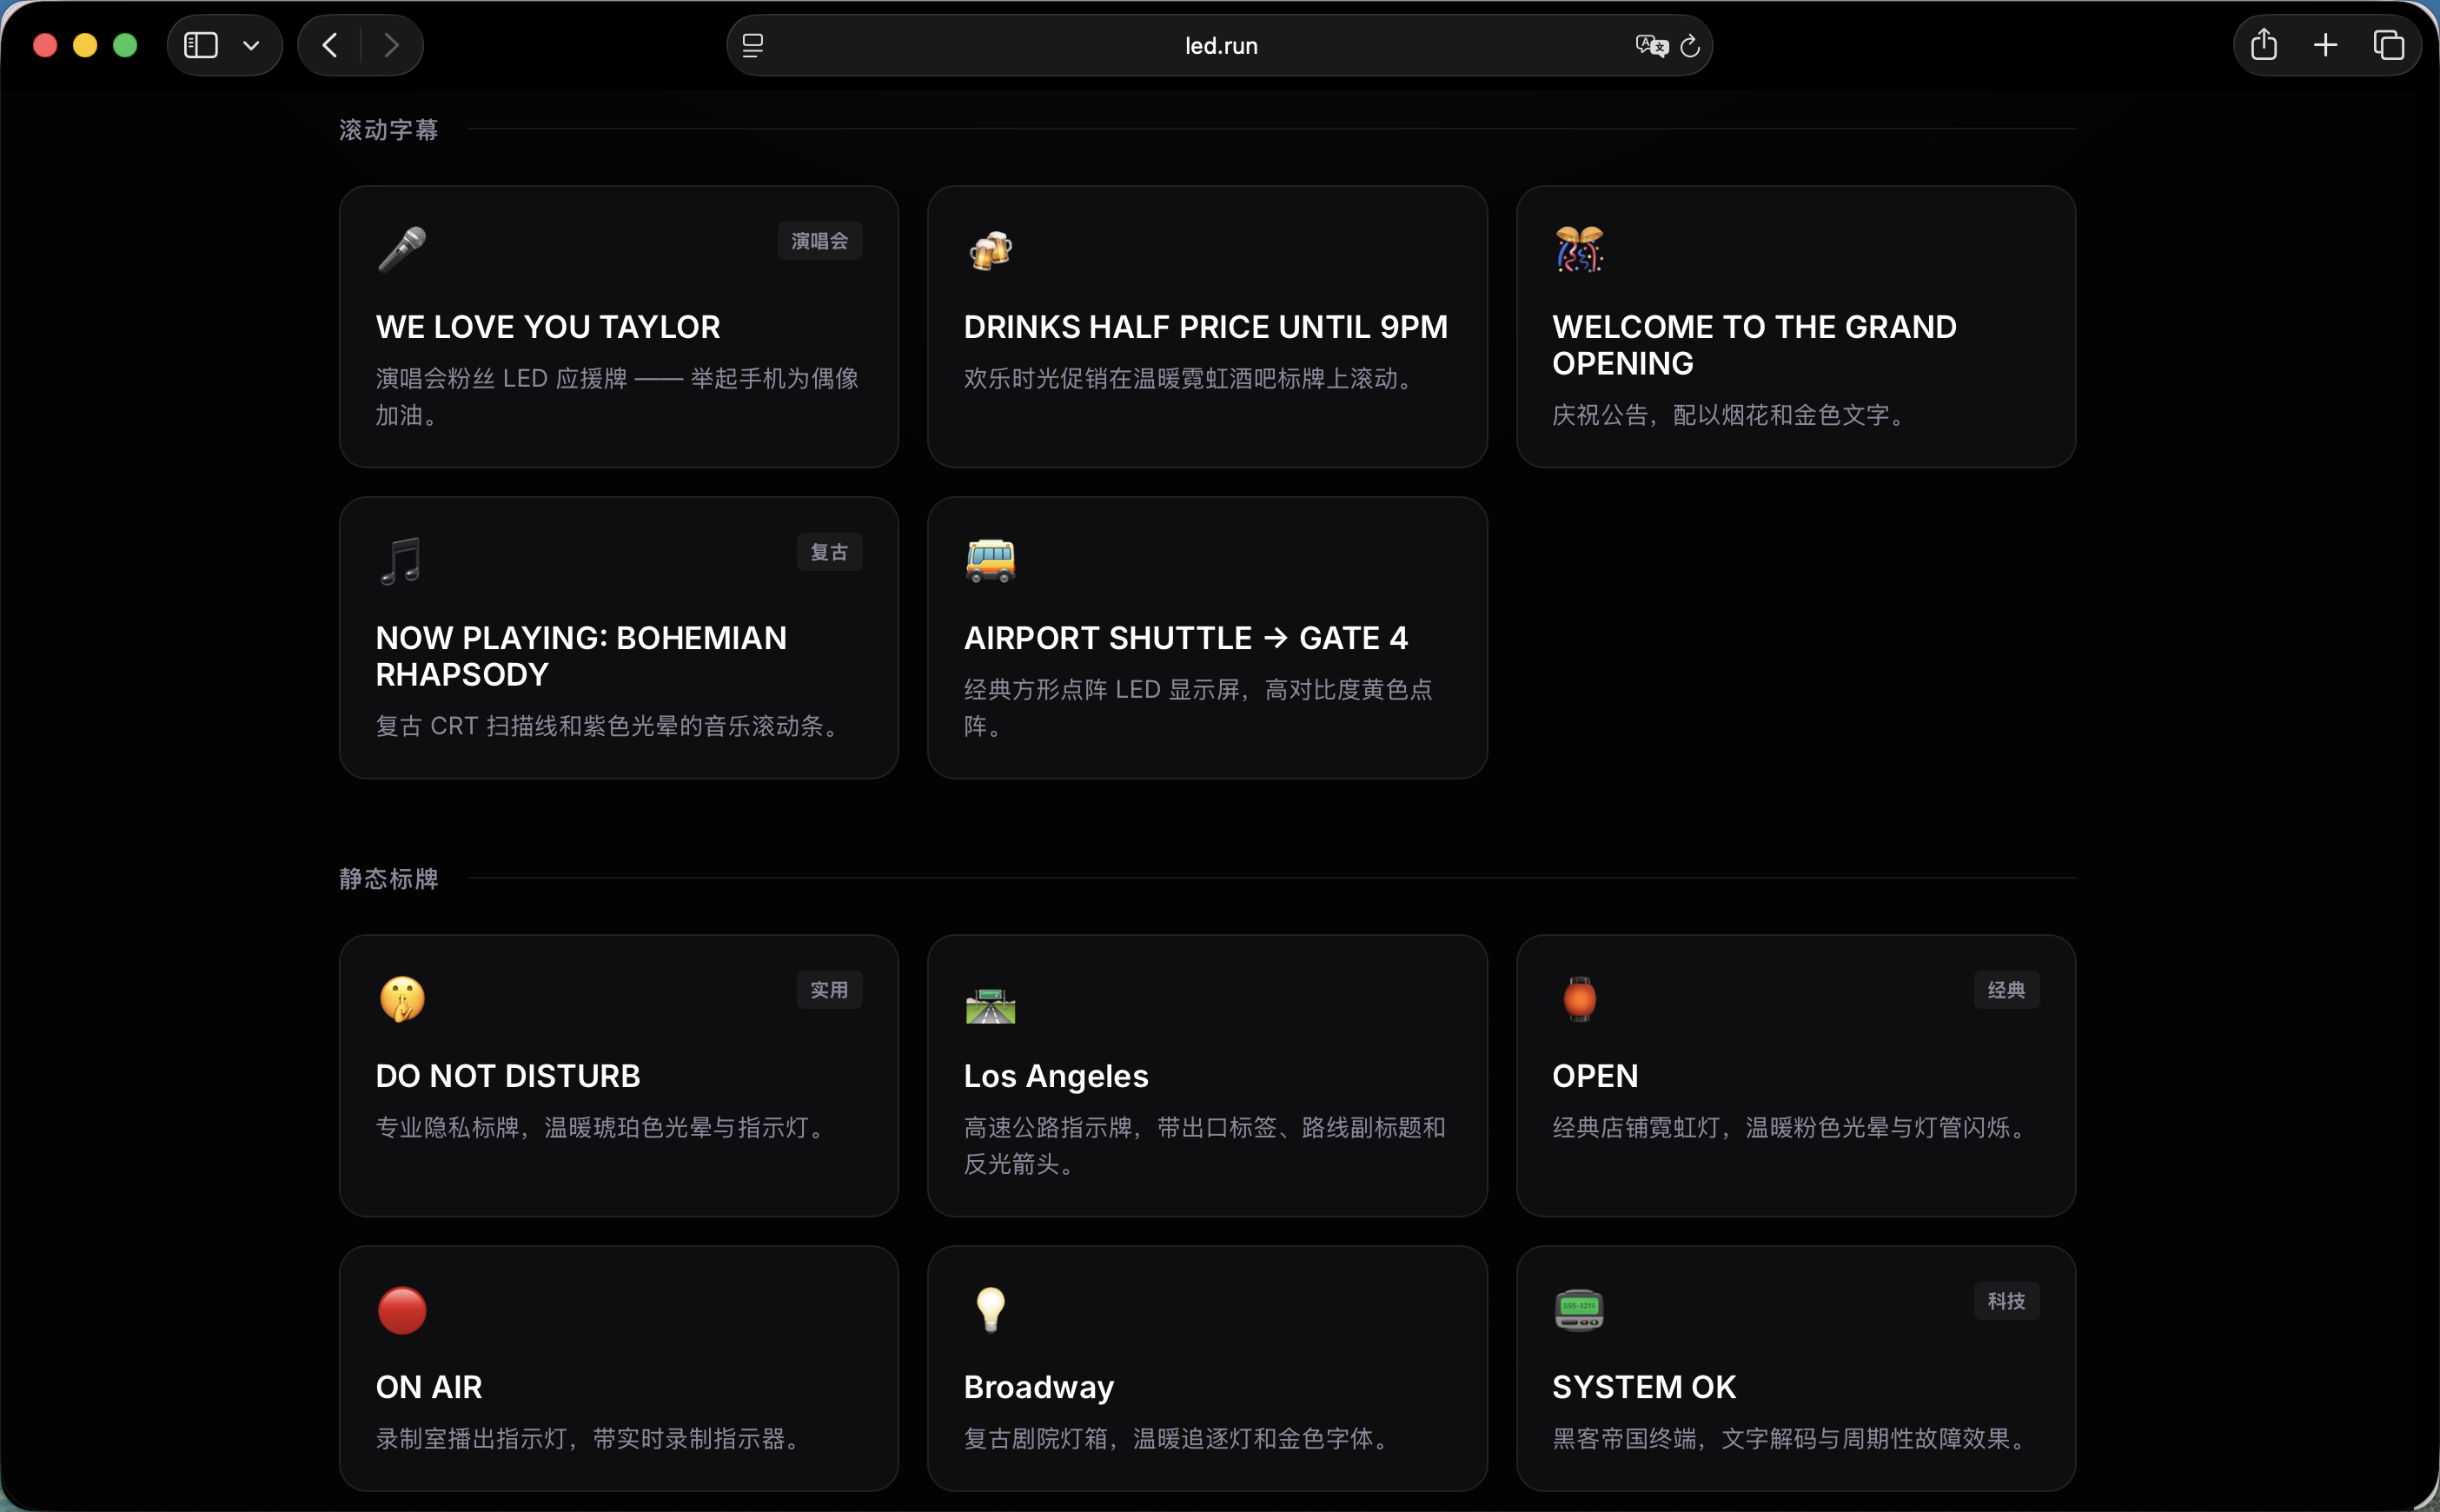Image resolution: width=2440 pixels, height=1512 pixels.
Task: Click the Safari sidebar toggle icon
Action: [201, 45]
